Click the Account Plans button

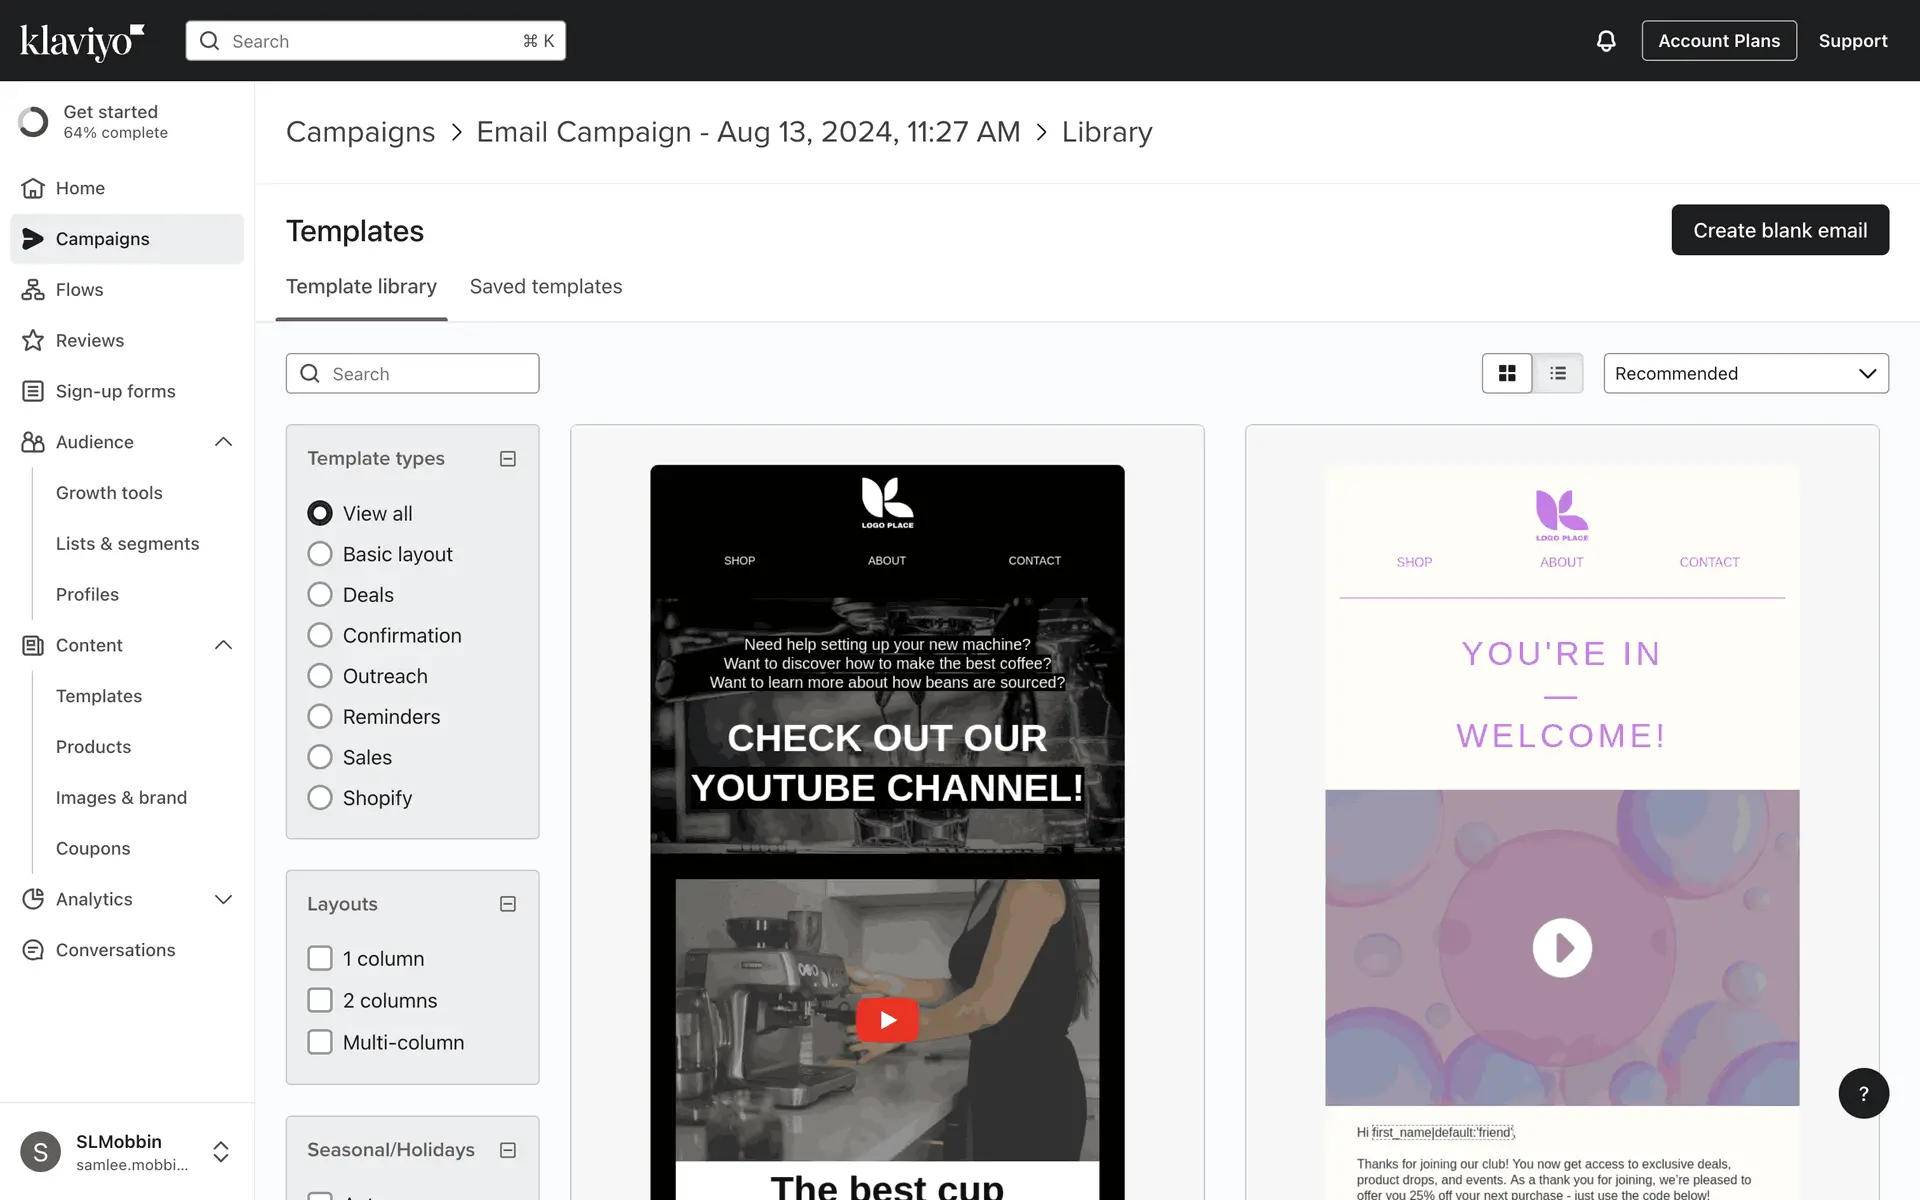pos(1718,41)
